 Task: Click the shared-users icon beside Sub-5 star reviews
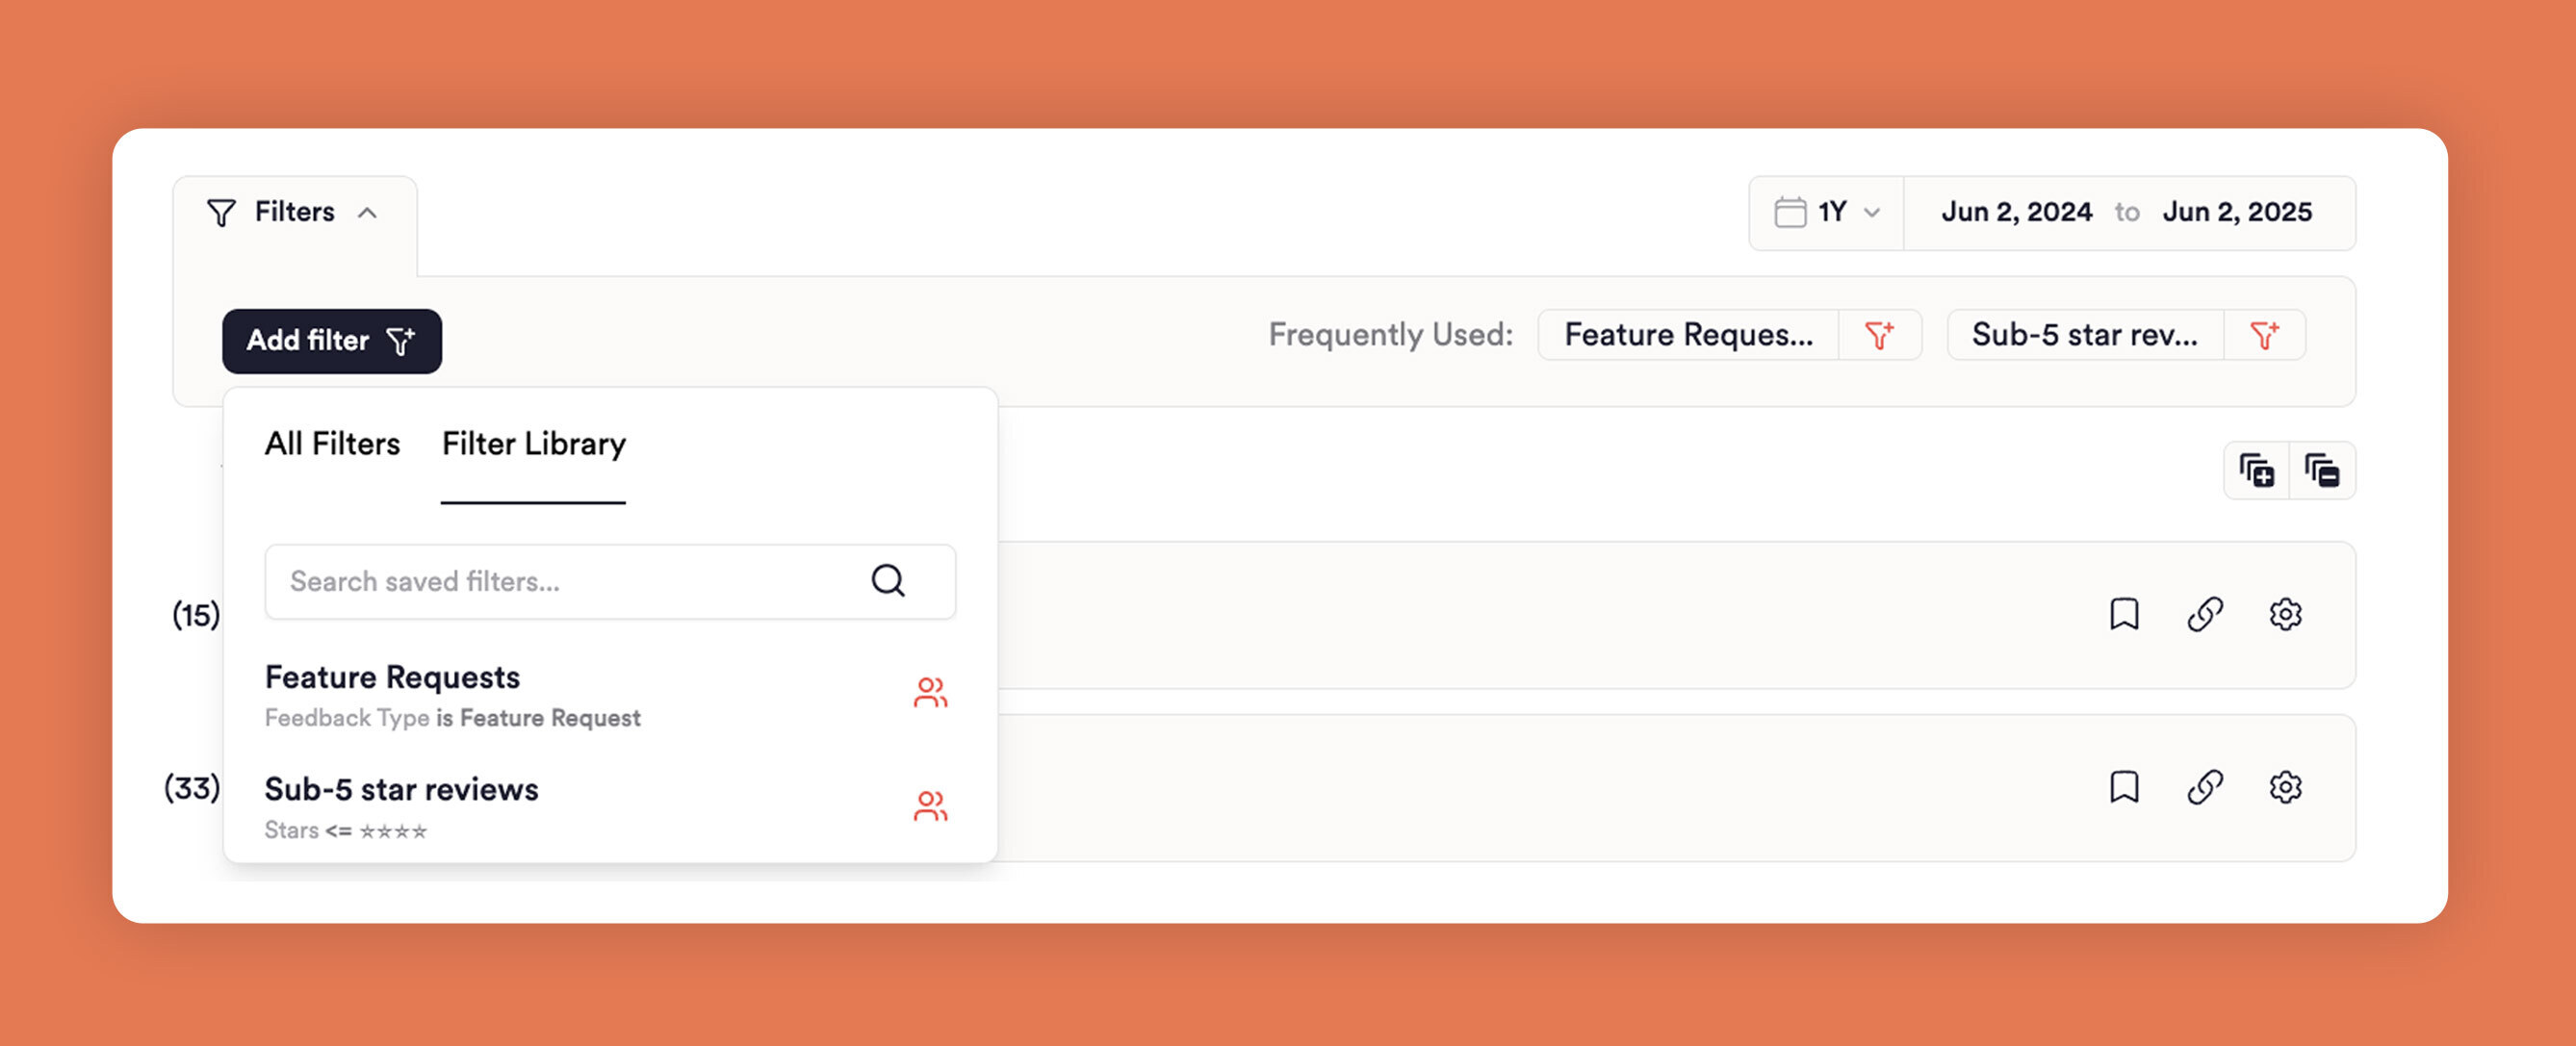(x=930, y=807)
